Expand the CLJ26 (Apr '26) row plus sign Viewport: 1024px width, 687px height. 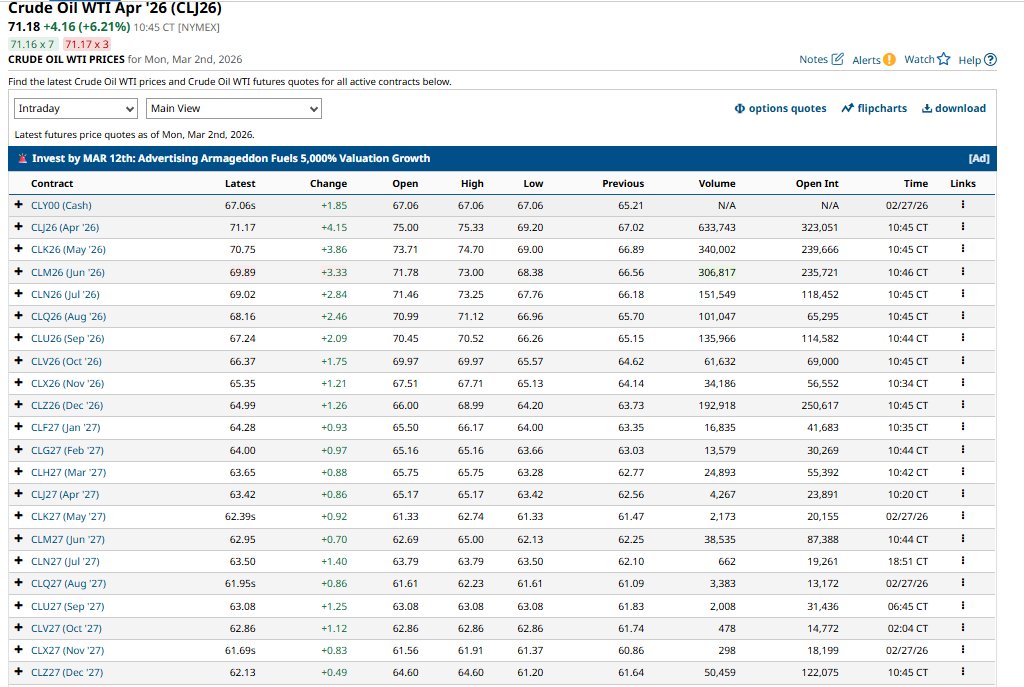tap(18, 227)
